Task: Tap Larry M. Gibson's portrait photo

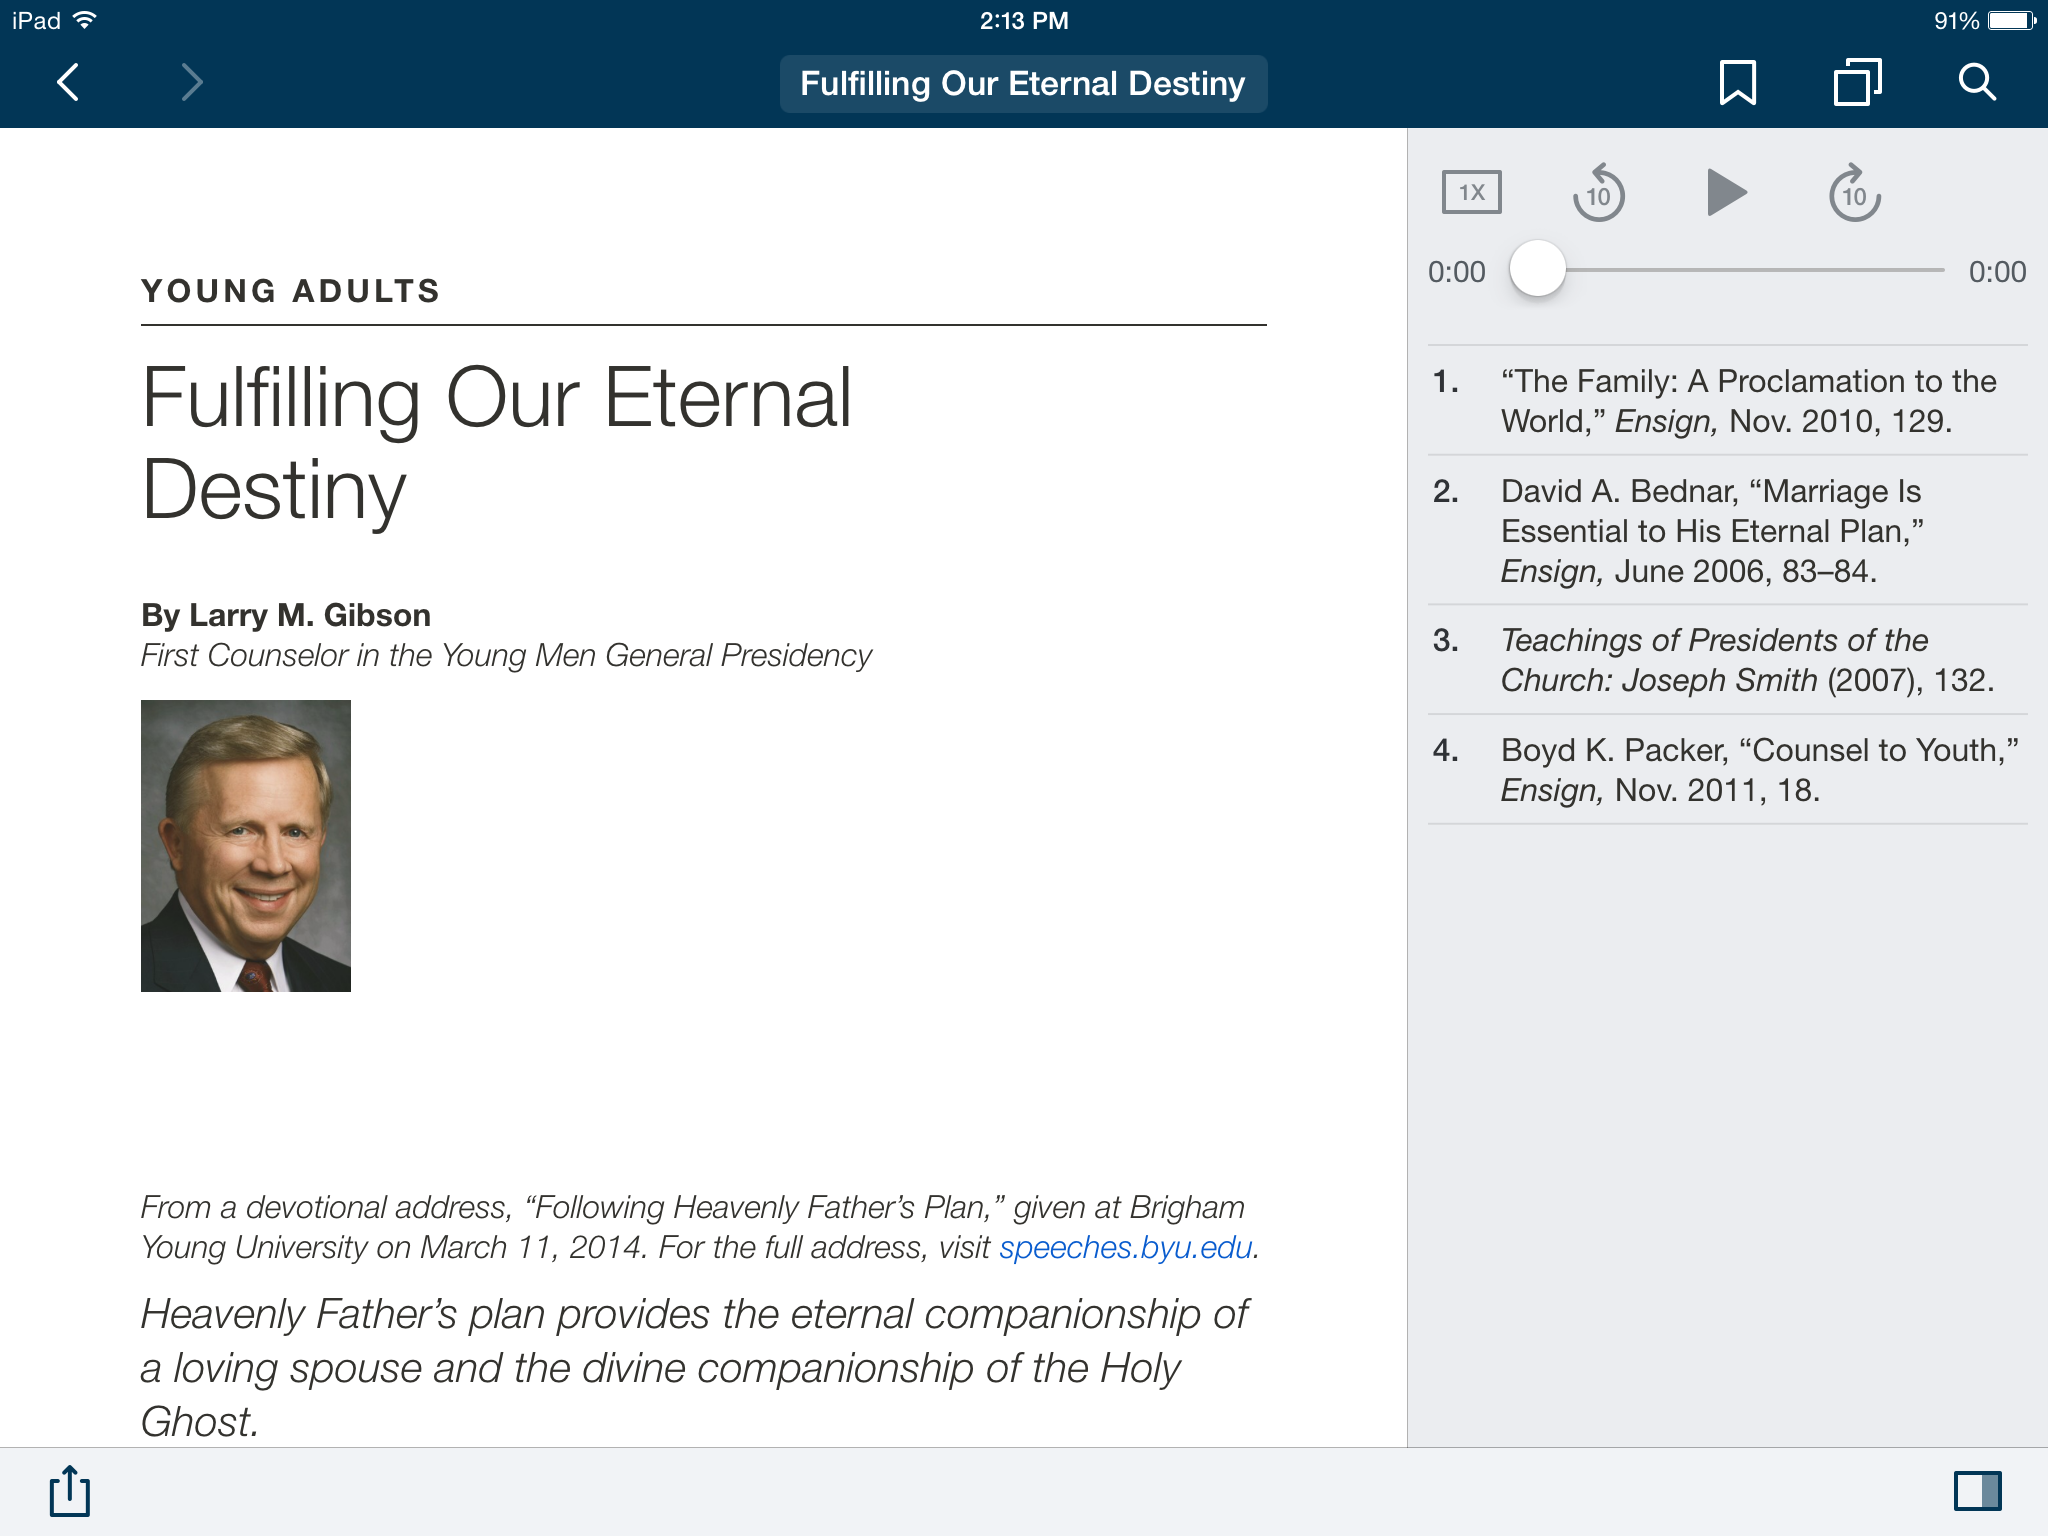Action: 246,846
